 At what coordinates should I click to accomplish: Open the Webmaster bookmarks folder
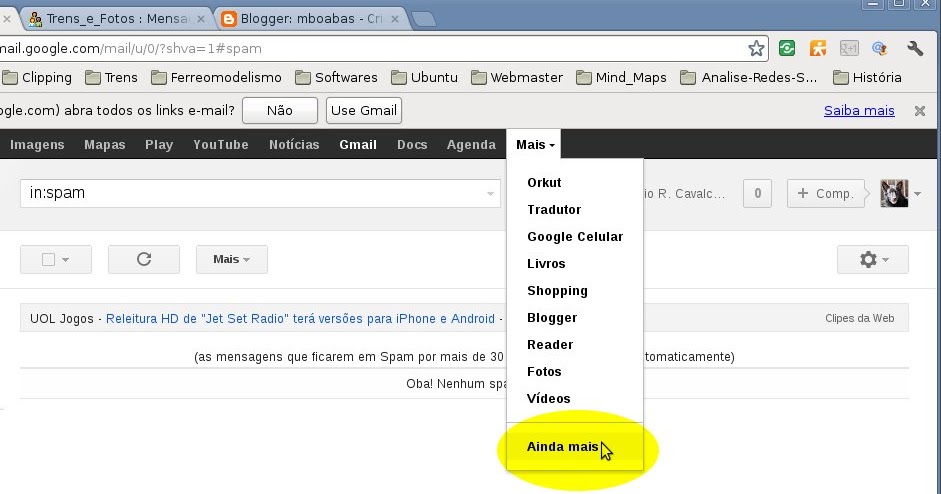(x=517, y=77)
